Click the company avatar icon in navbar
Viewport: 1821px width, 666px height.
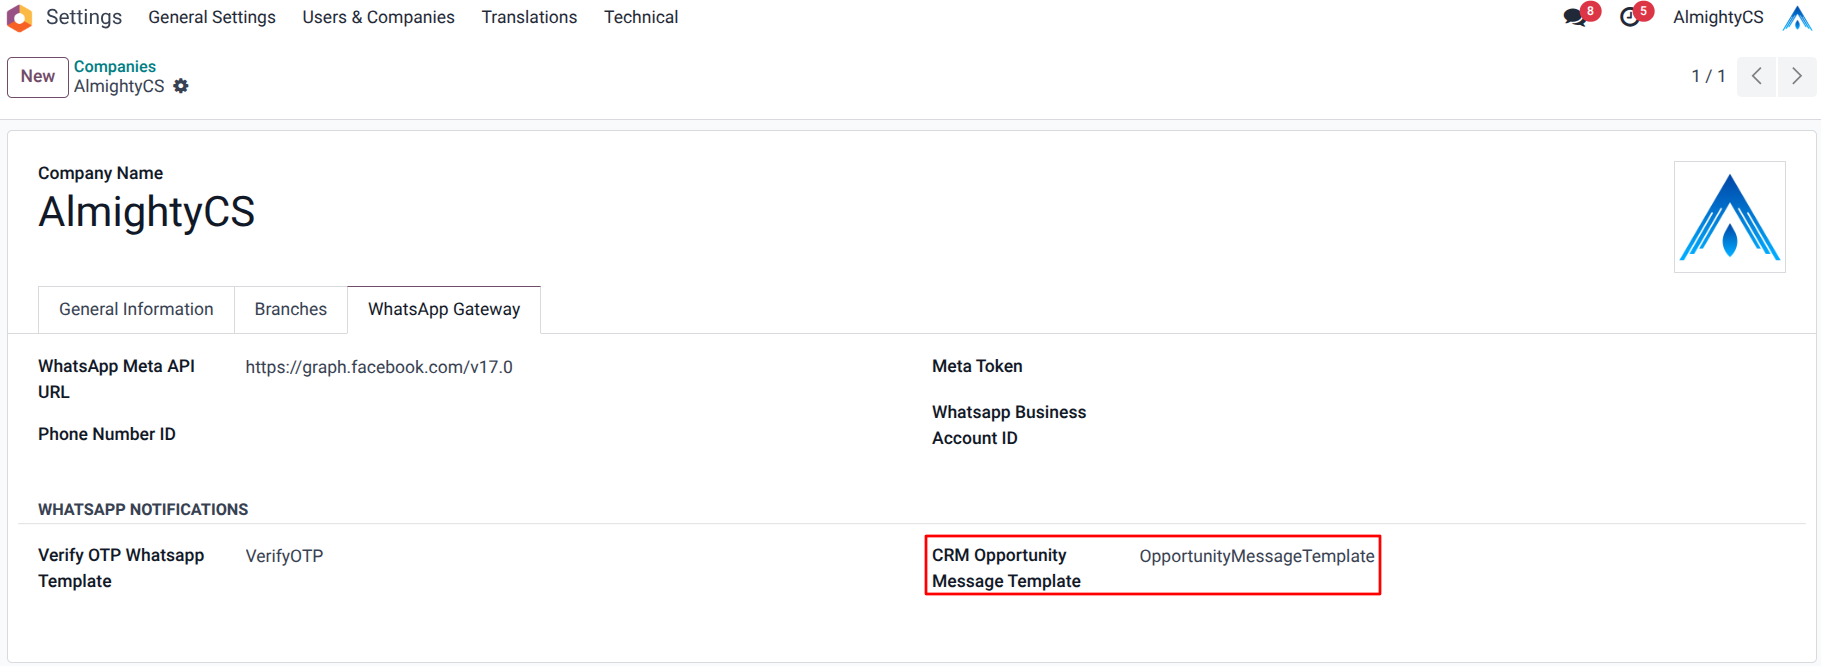[x=1796, y=18]
